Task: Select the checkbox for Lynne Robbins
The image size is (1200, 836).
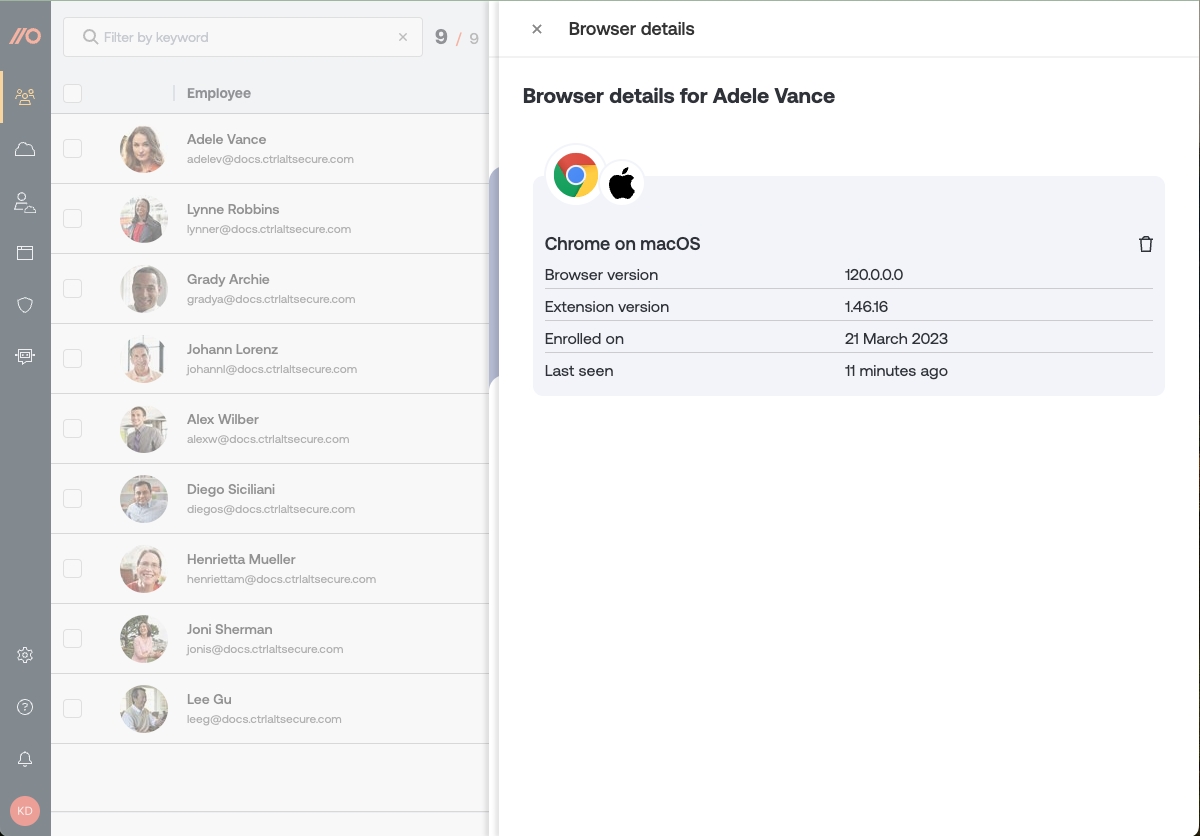Action: 72,218
